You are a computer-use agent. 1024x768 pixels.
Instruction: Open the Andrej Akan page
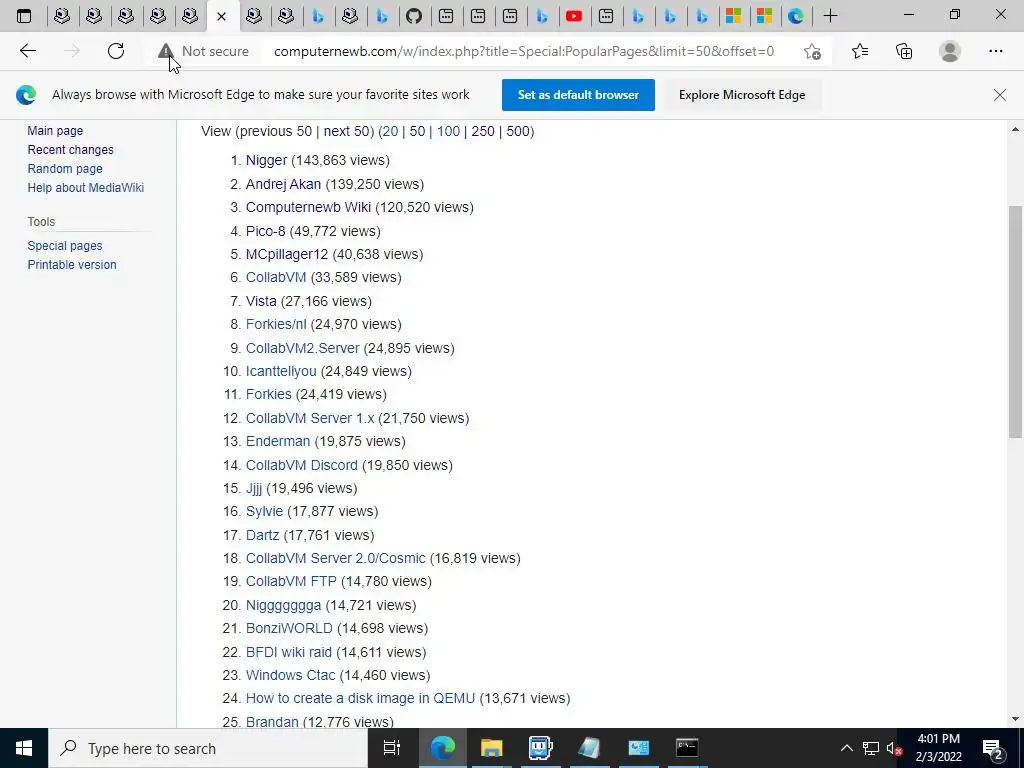tap(283, 184)
